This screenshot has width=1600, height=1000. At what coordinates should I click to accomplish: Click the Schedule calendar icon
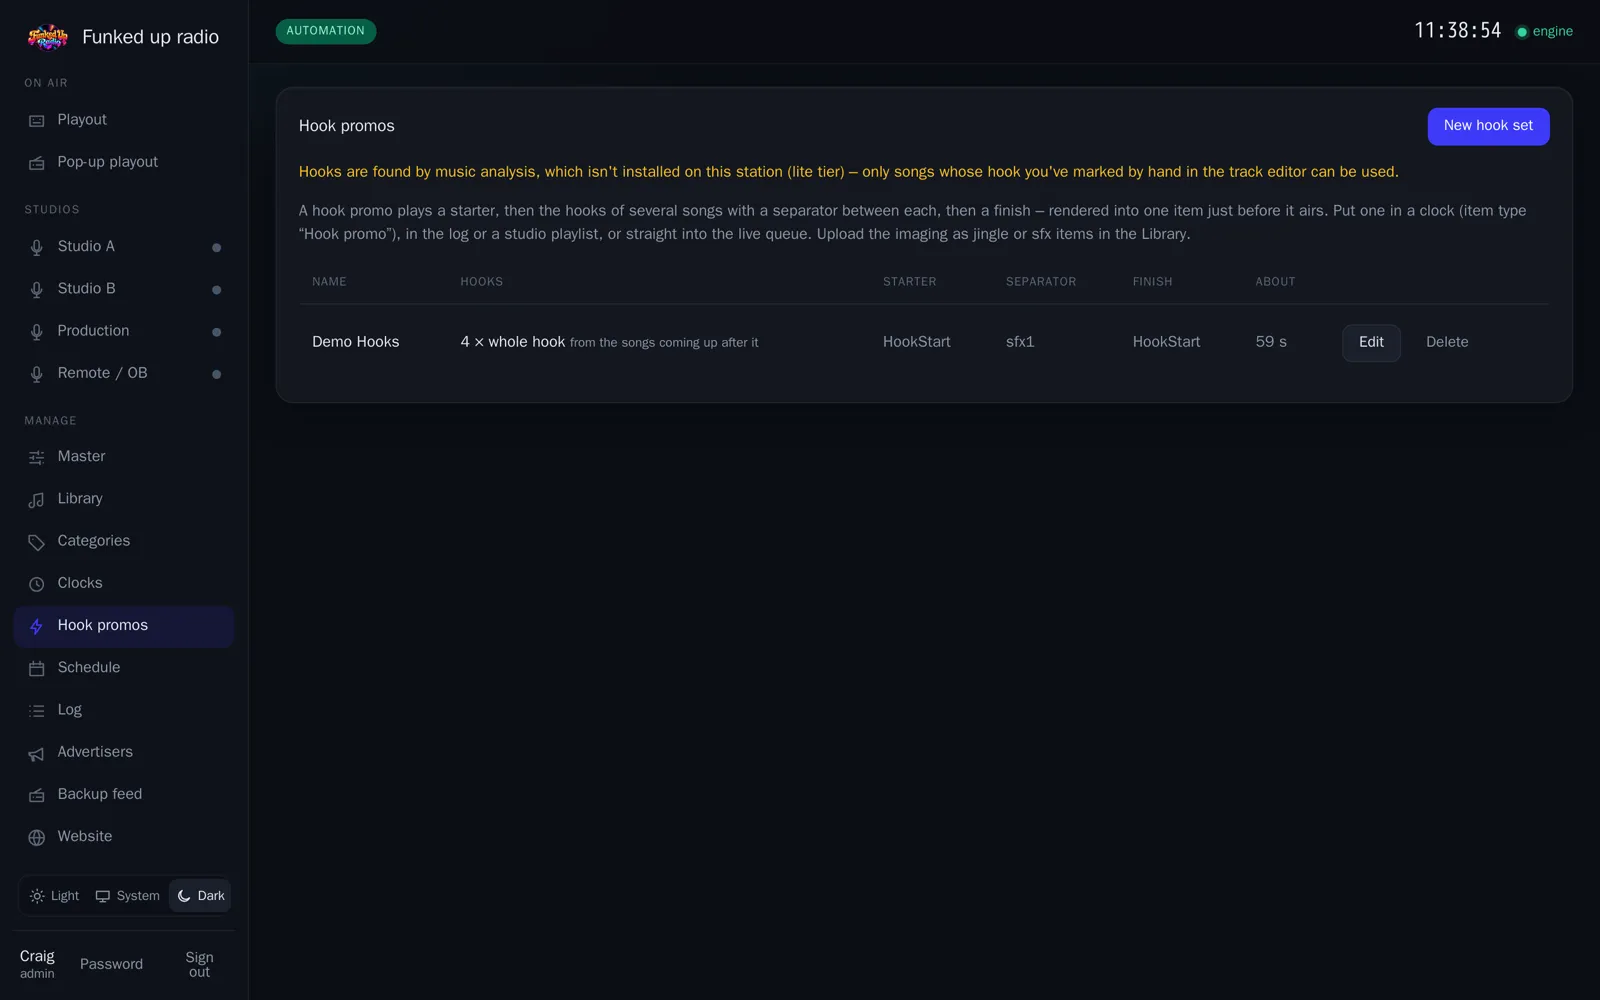37,668
